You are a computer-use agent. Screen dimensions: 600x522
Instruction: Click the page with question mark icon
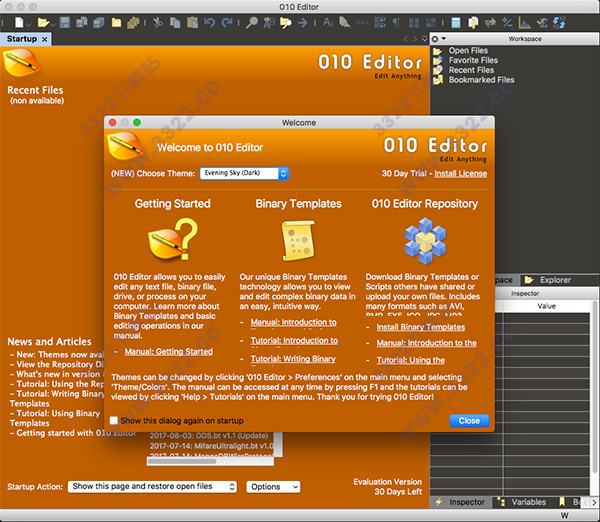click(x=473, y=23)
